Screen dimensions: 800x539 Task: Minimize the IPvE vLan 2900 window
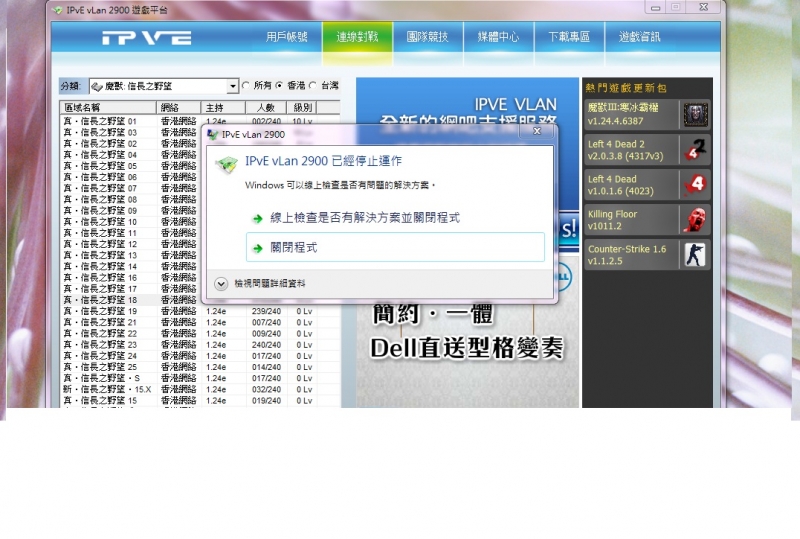click(x=656, y=8)
